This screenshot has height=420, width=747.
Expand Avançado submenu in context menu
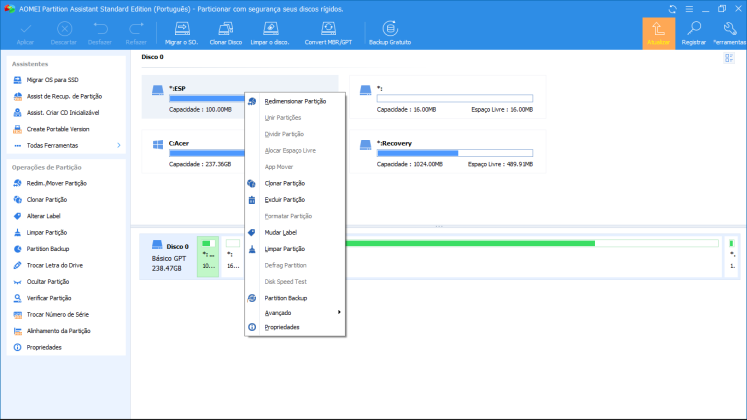[295, 313]
